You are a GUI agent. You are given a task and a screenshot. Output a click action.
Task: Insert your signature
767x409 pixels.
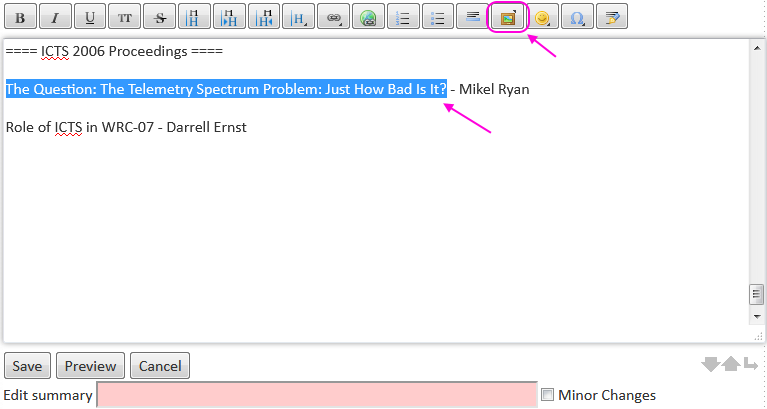[x=612, y=18]
